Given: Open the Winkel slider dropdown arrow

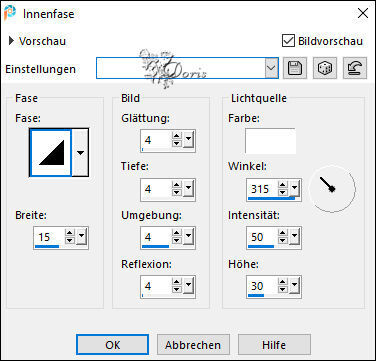Looking at the screenshot, I should click(295, 189).
